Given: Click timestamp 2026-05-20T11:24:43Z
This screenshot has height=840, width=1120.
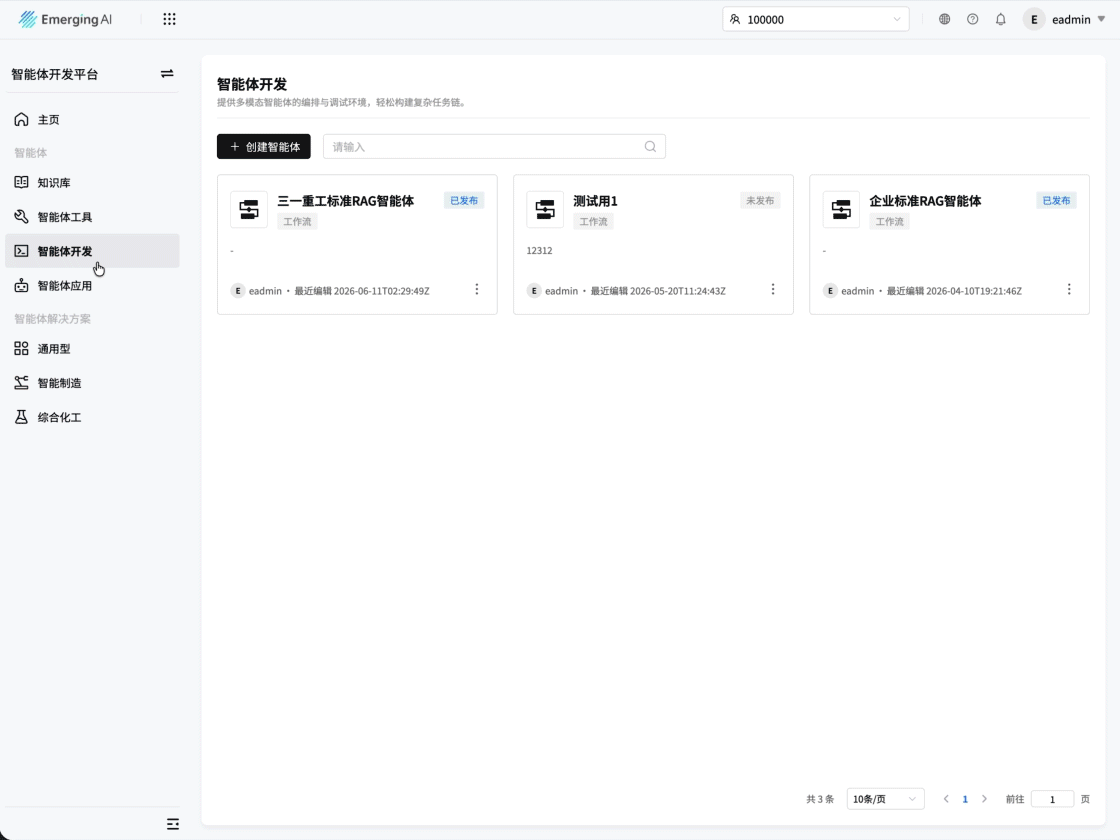Looking at the screenshot, I should point(678,291).
